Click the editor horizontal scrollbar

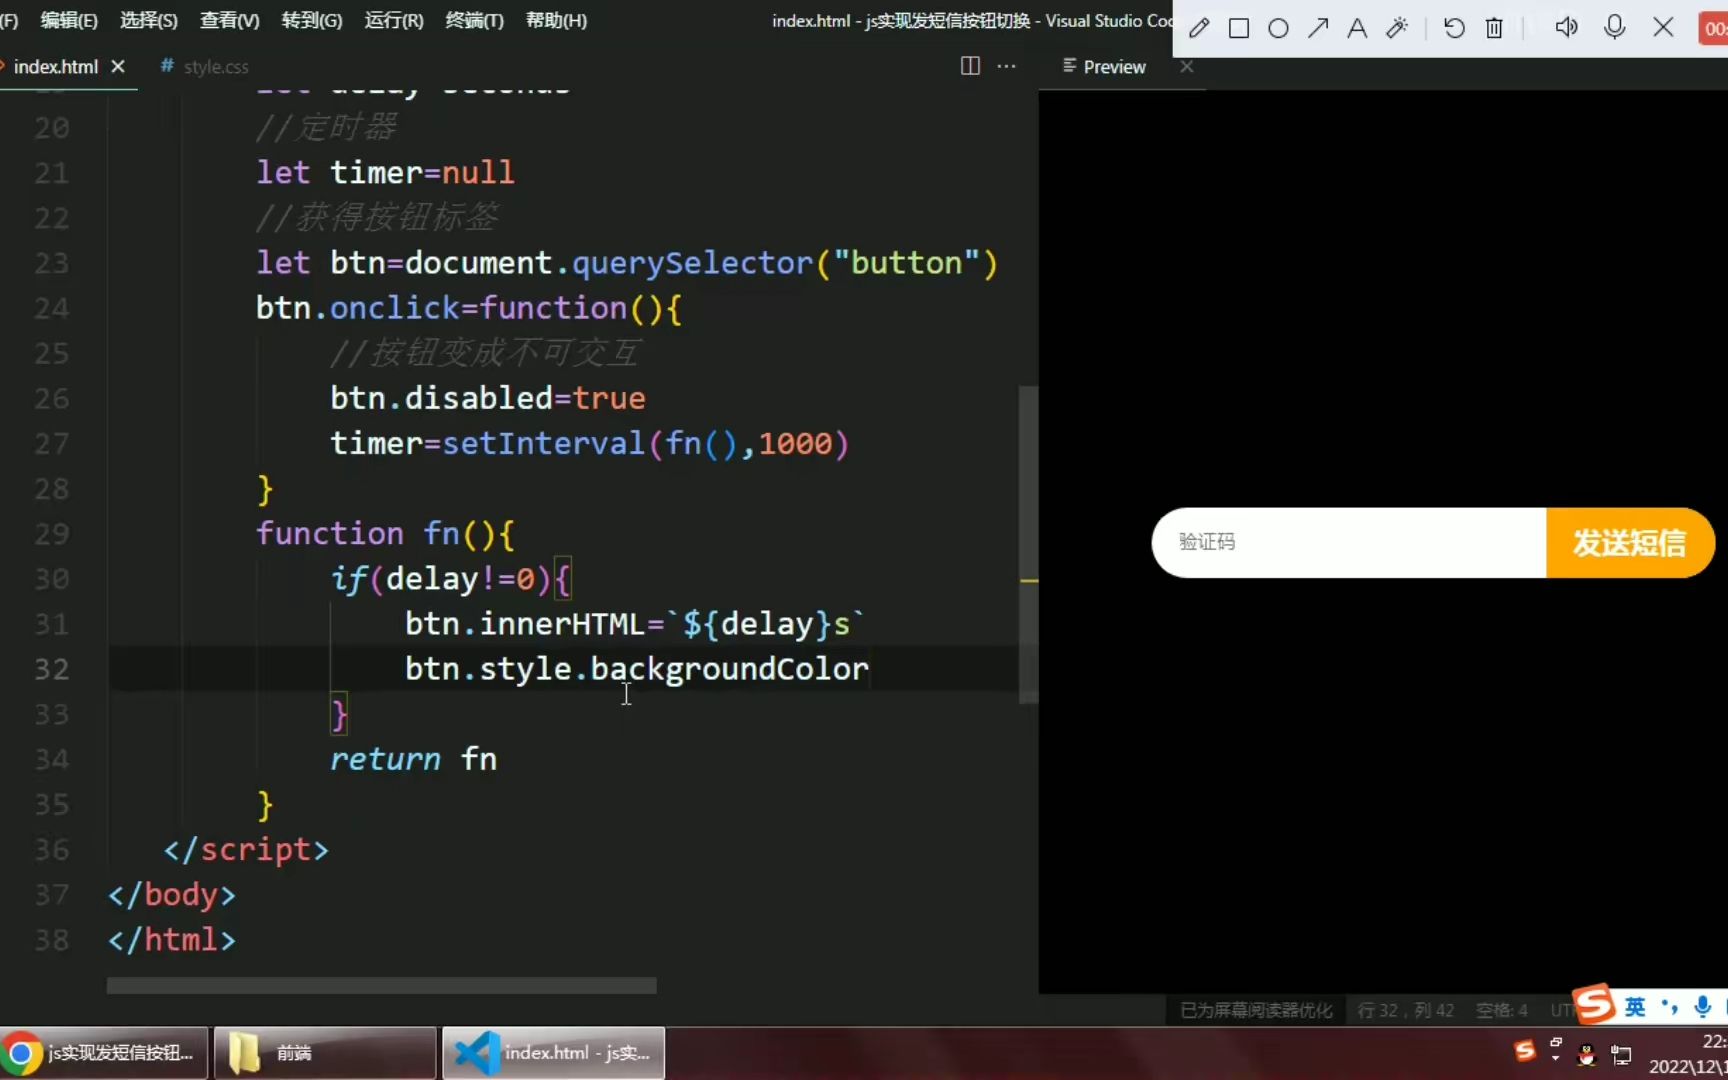tap(381, 986)
